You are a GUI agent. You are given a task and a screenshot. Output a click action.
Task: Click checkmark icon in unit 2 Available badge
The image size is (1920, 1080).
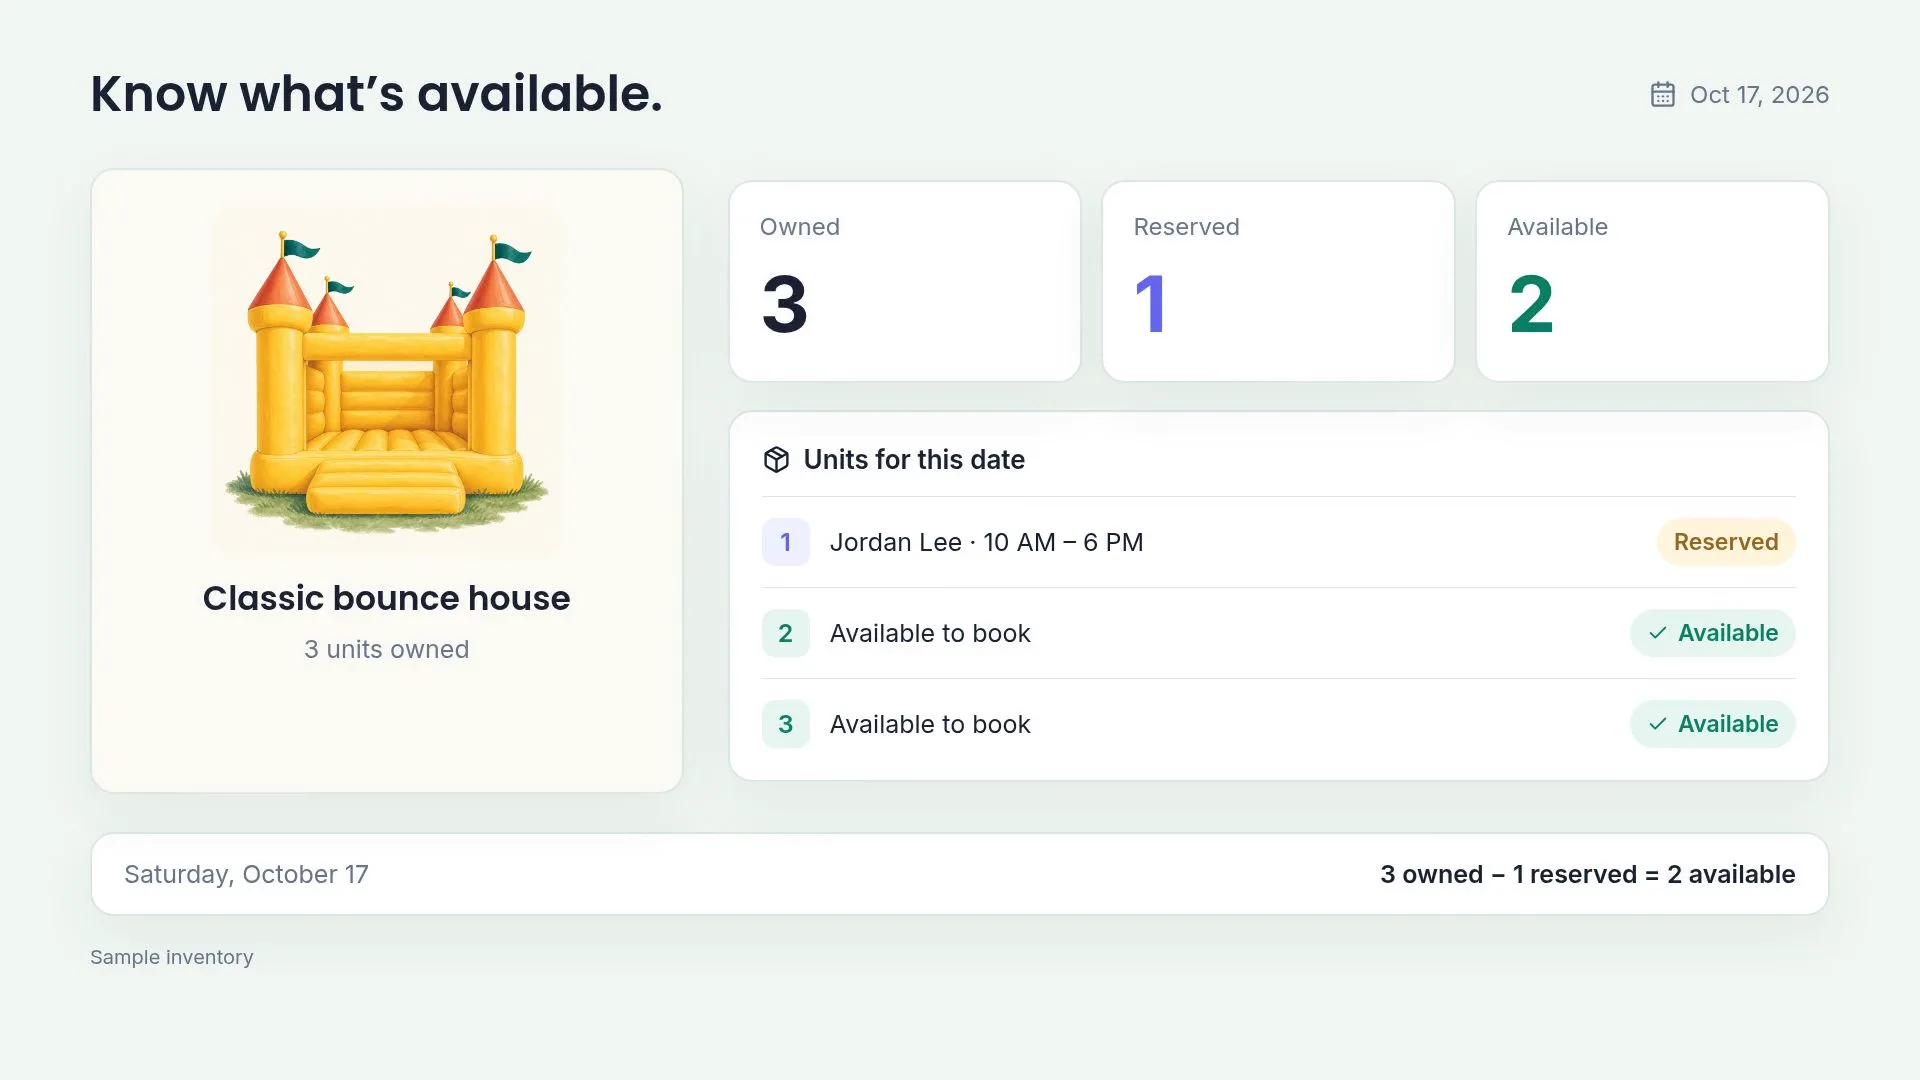point(1658,633)
